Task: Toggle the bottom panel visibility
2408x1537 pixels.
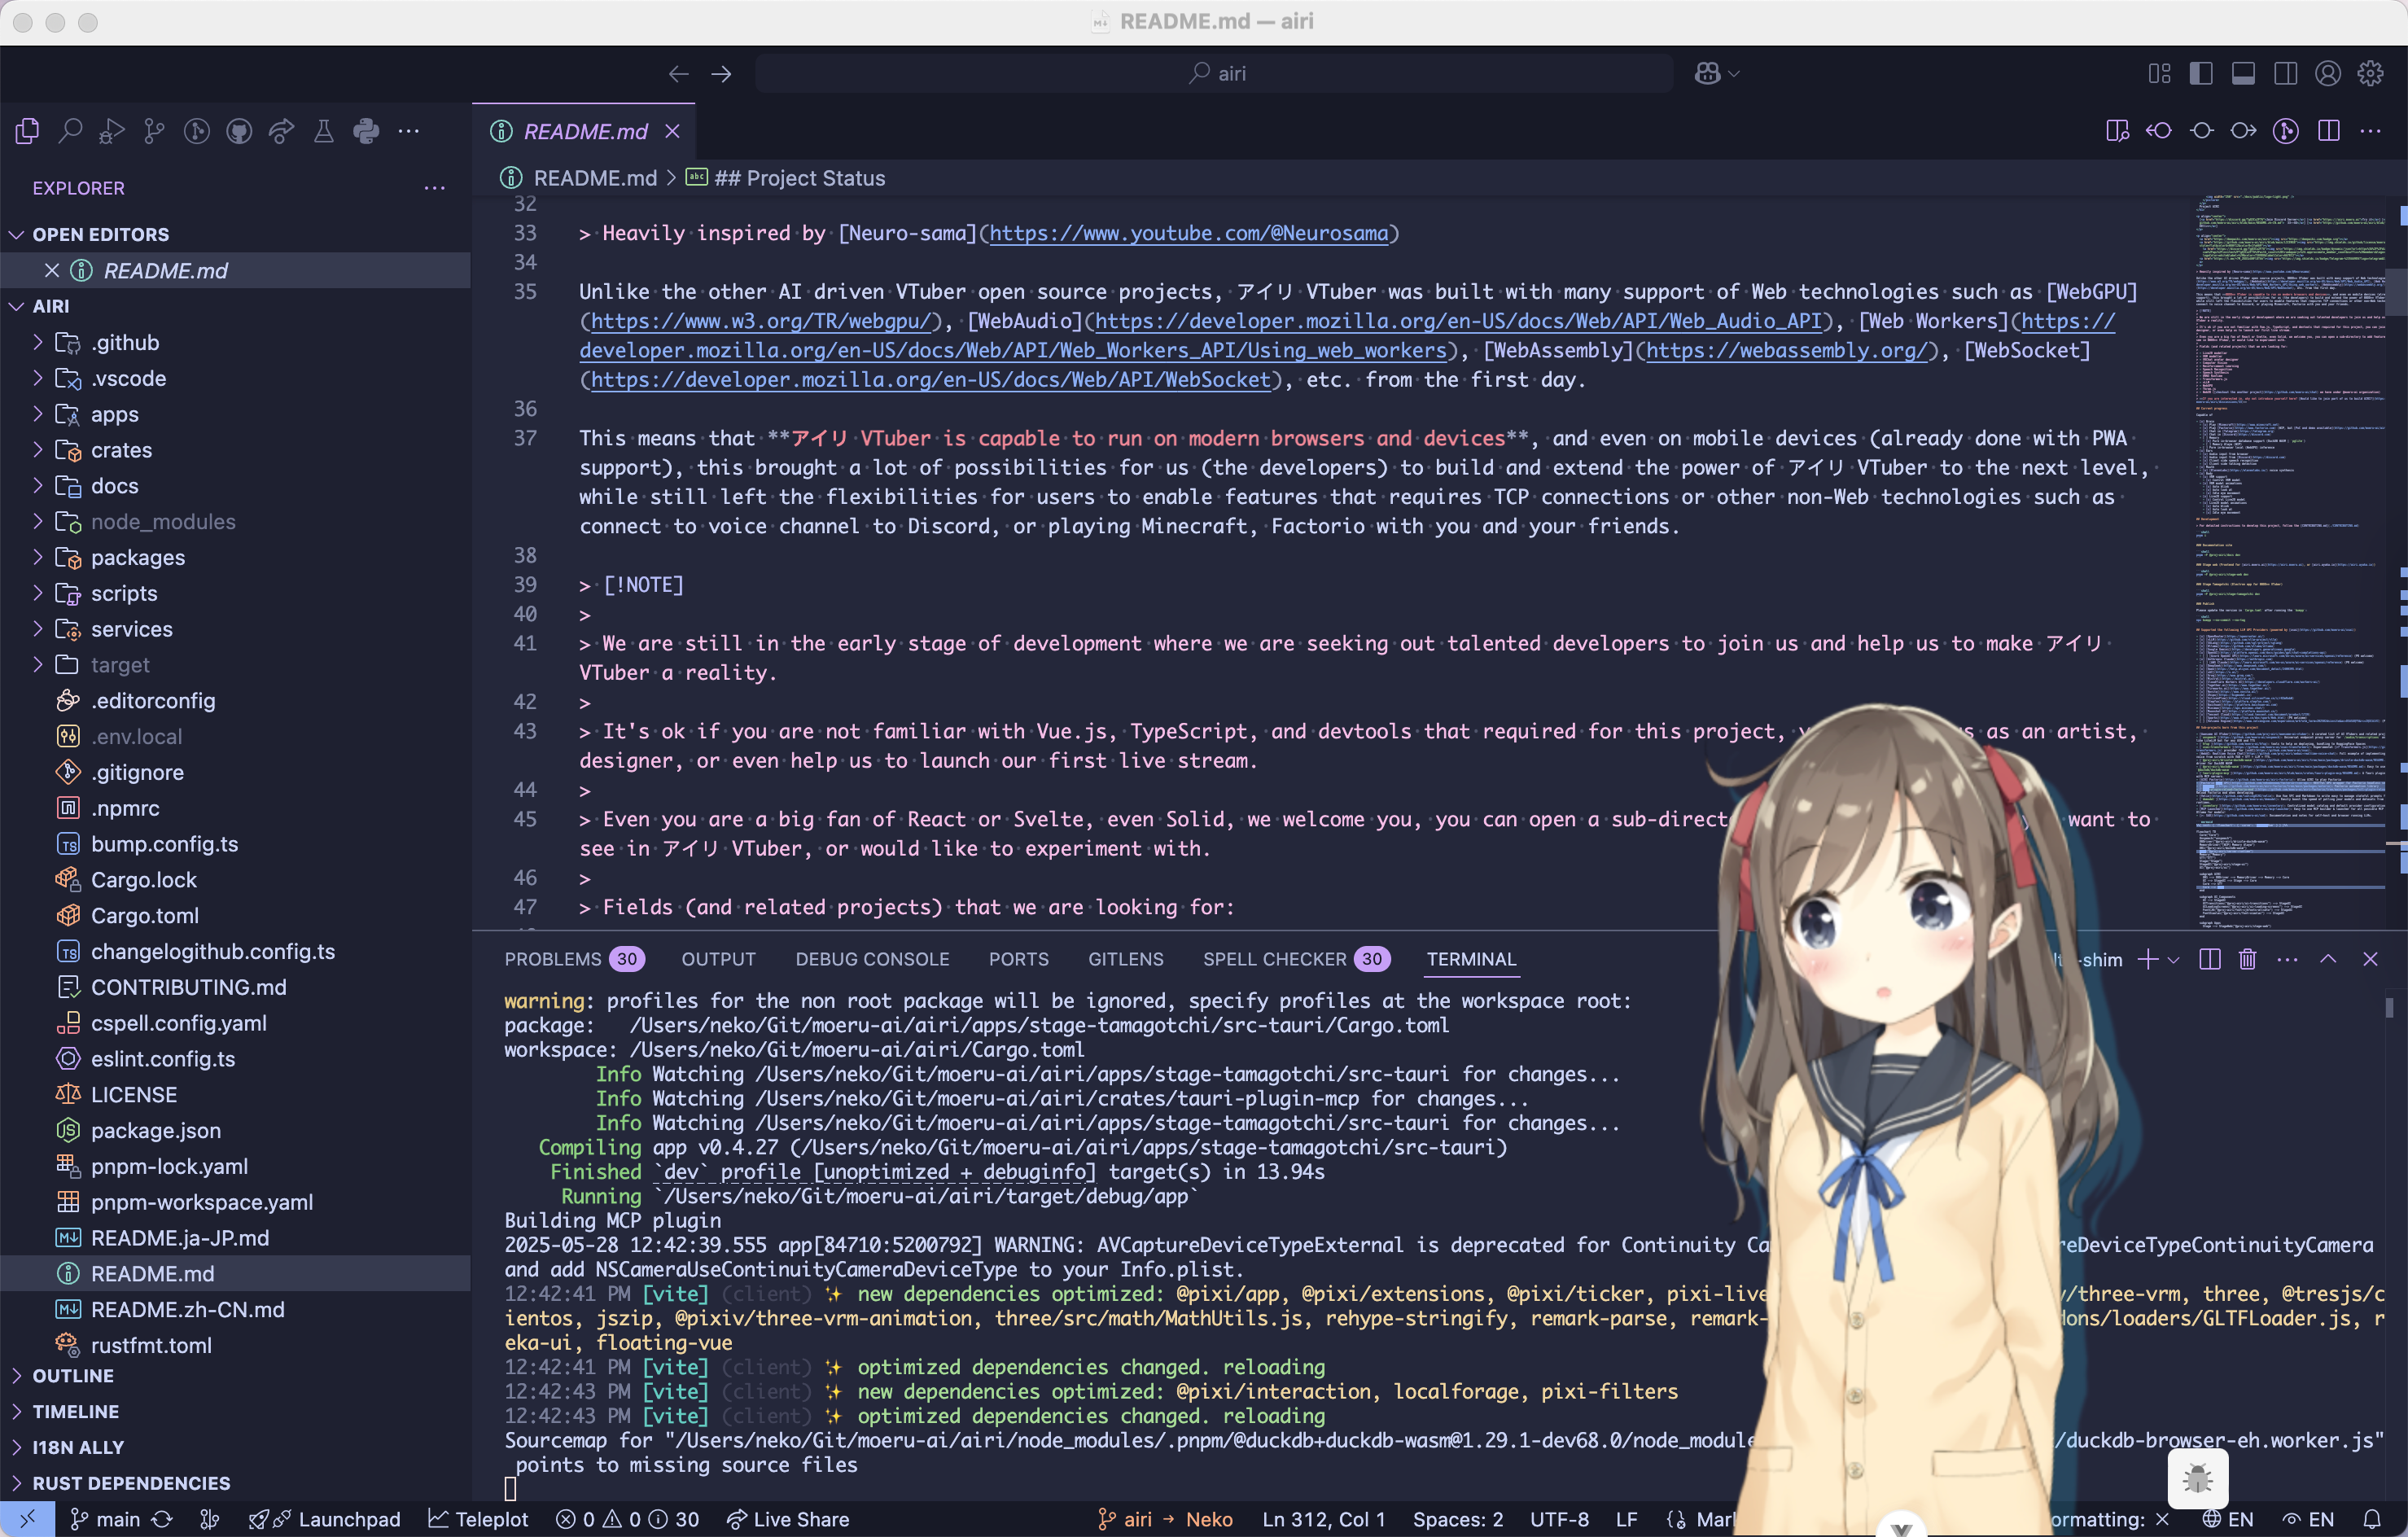Action: 2243,74
